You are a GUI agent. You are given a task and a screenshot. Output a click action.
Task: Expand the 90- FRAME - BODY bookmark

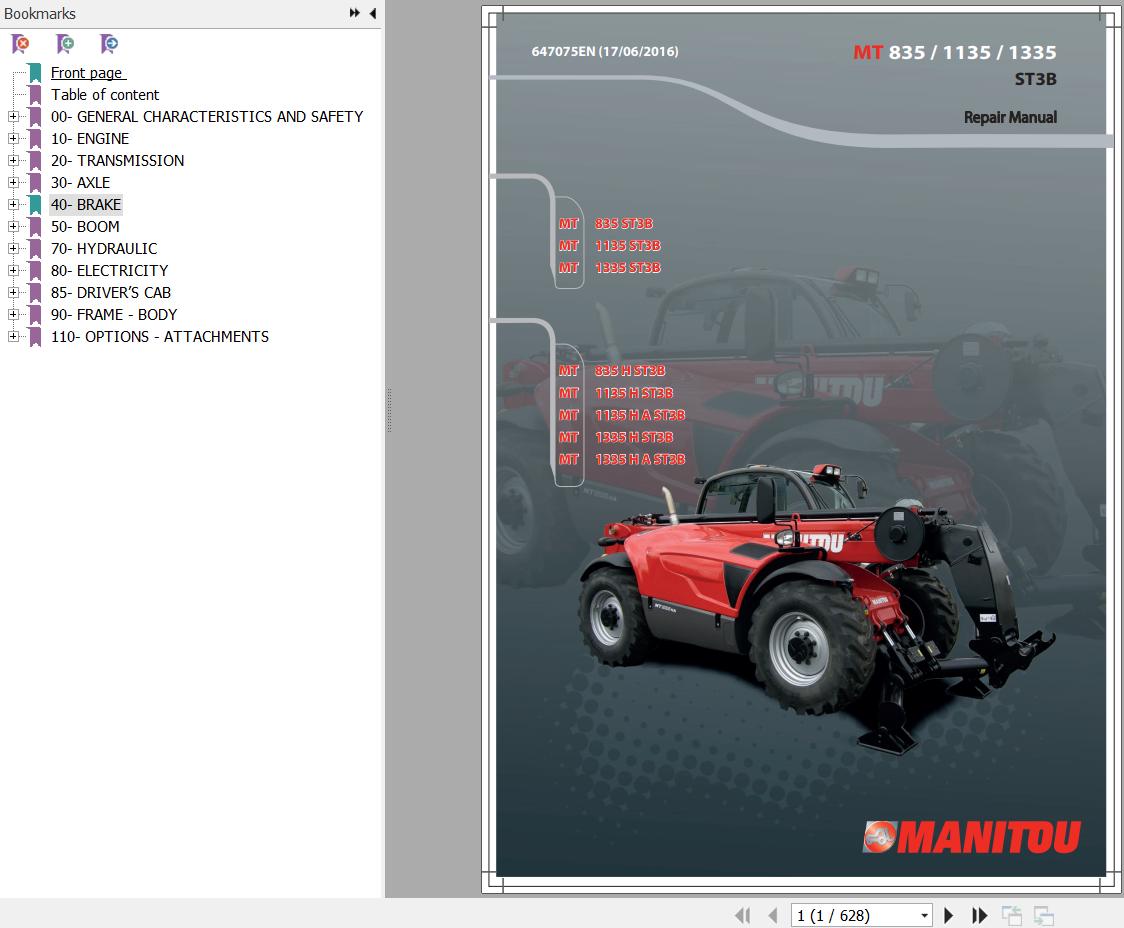13,314
